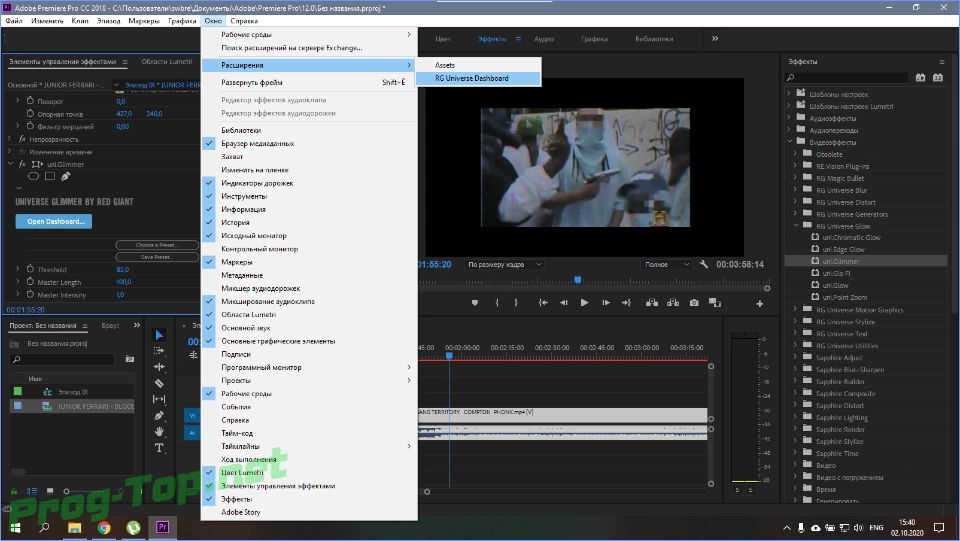
Task: Move the monitor playhead scrubber
Action: [x=577, y=280]
